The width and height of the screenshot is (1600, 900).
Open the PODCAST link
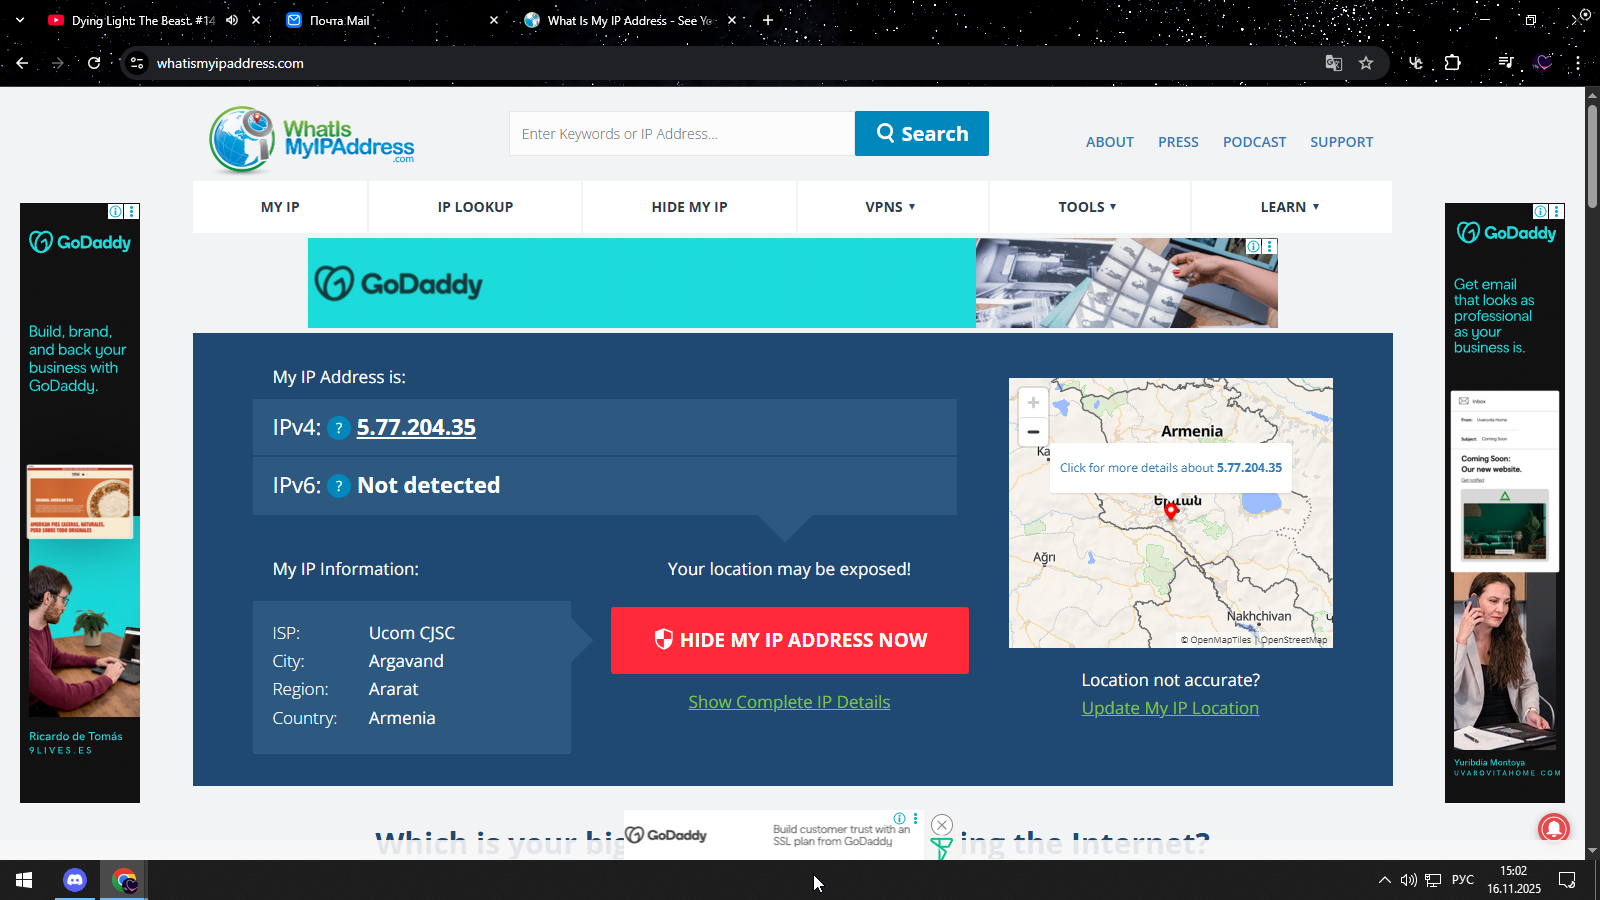click(x=1254, y=142)
